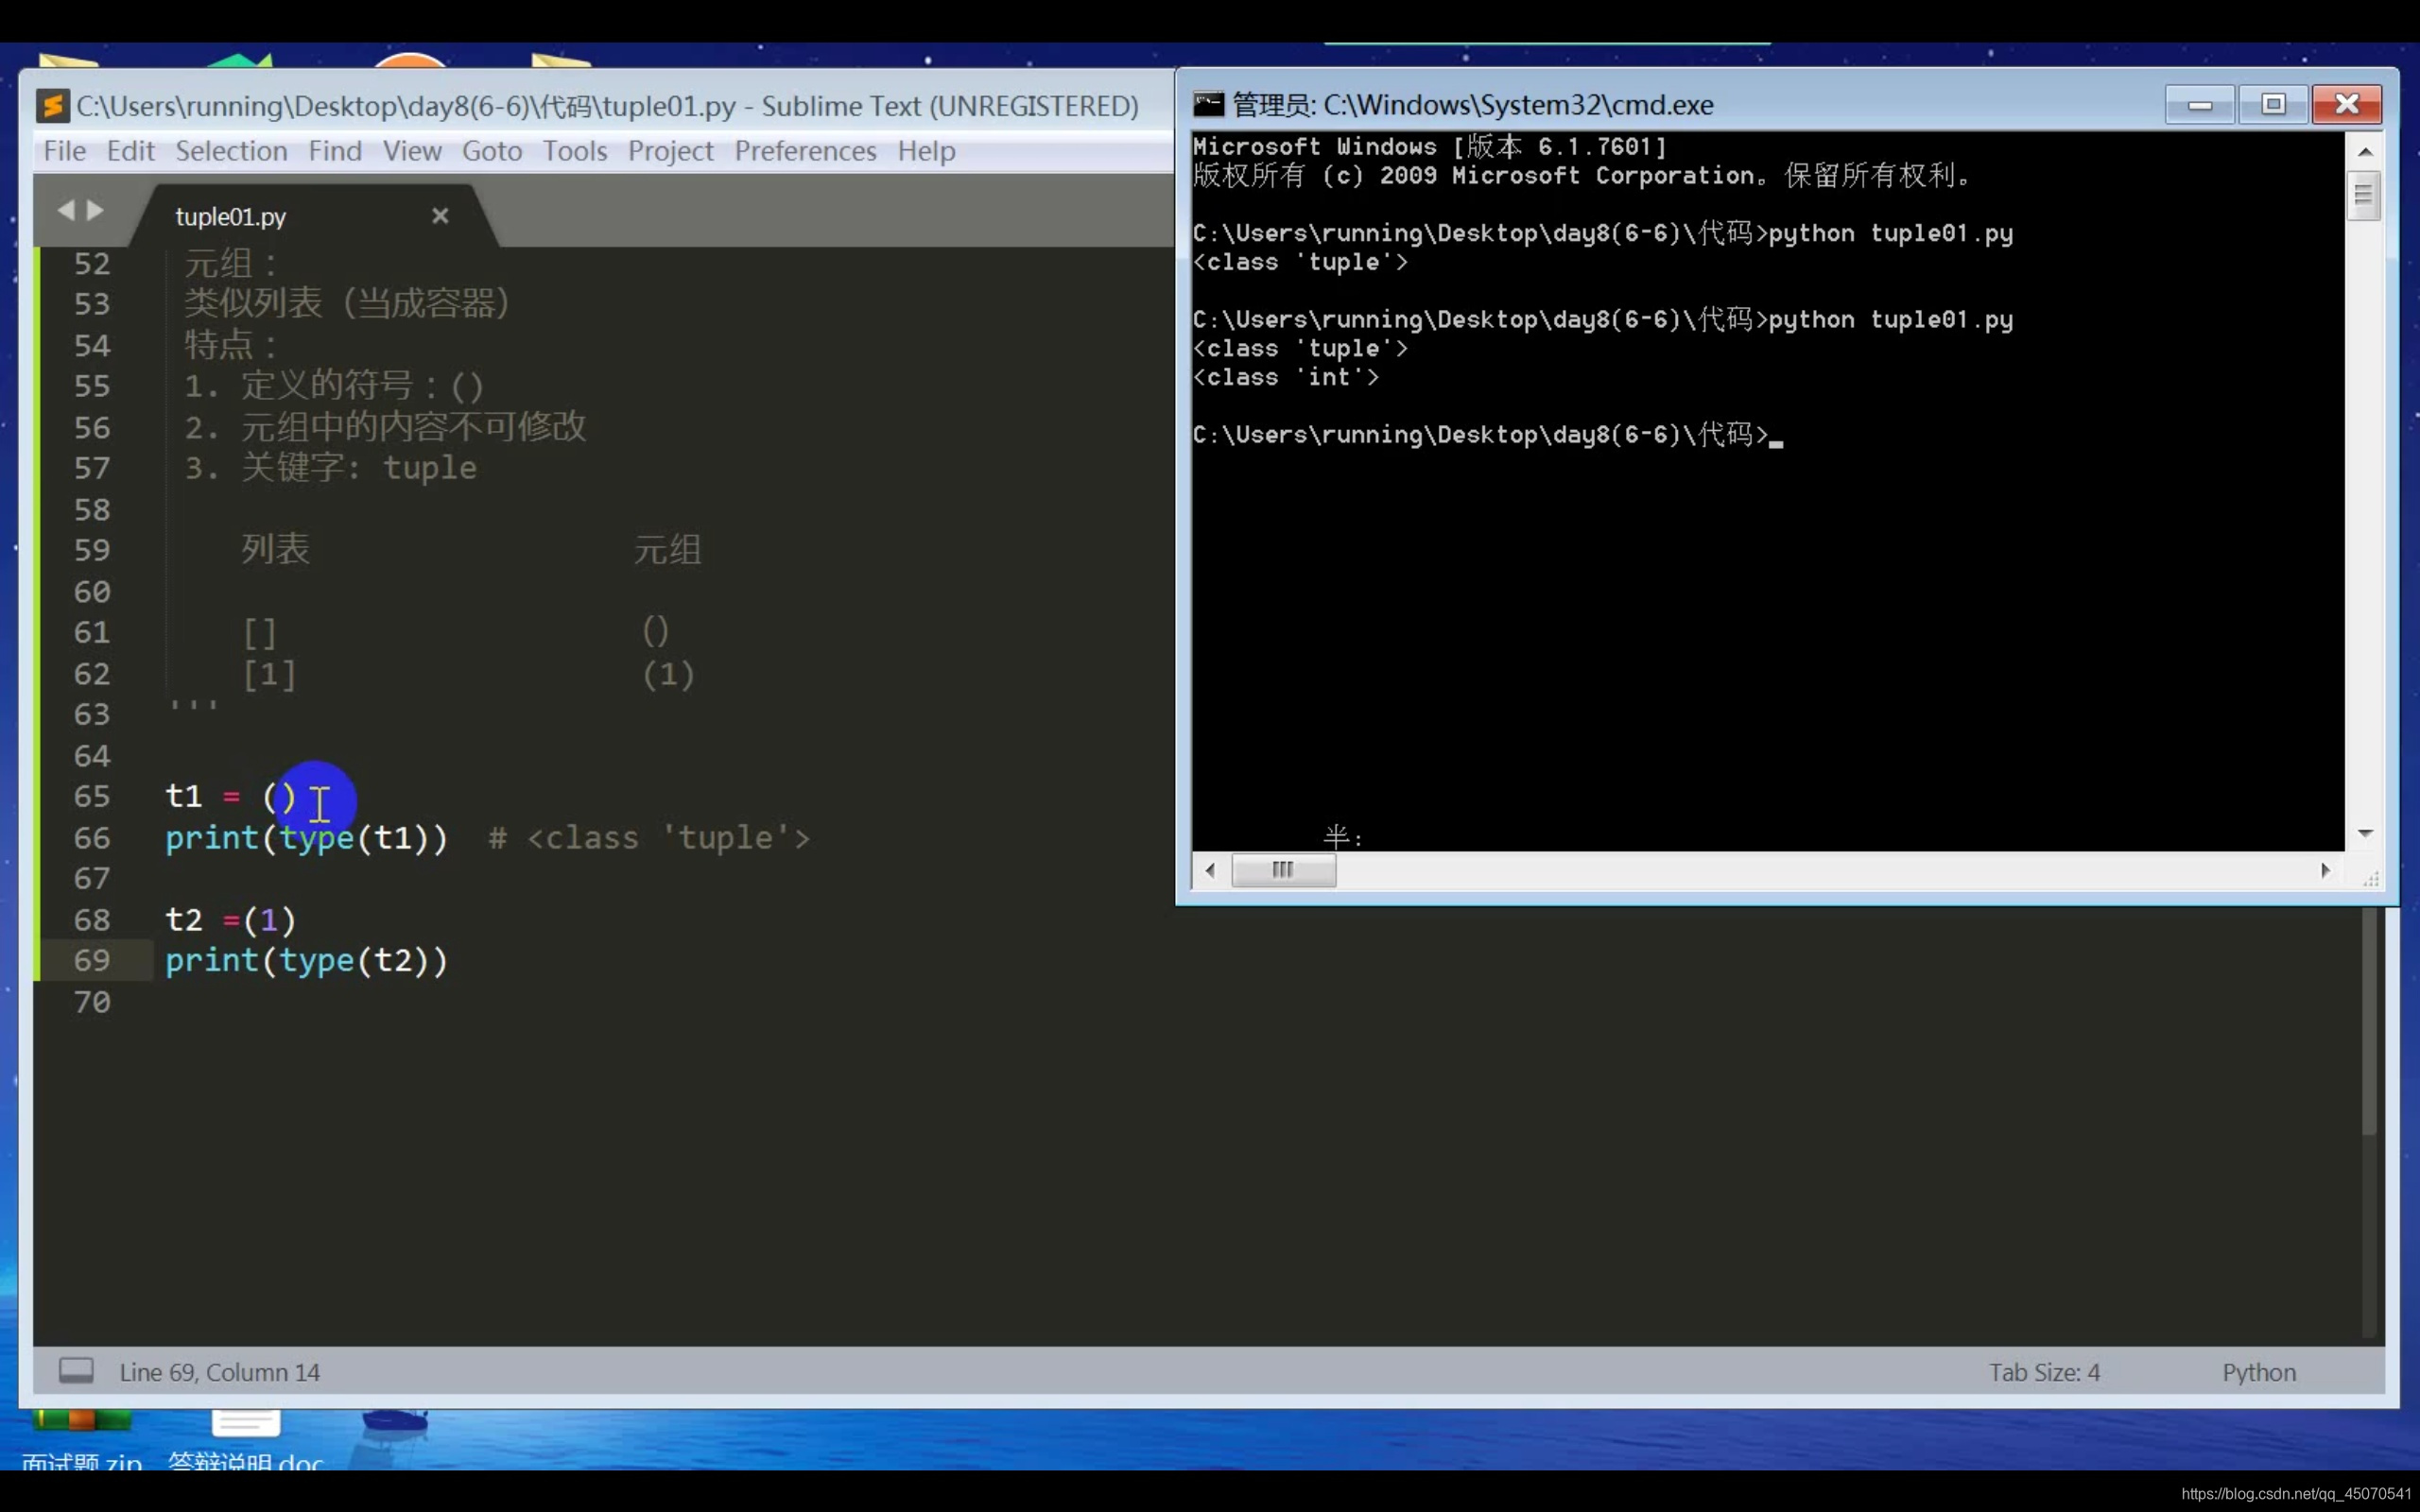Click the previous tab left arrow
Screen dimensions: 2420x1512
tap(66, 210)
